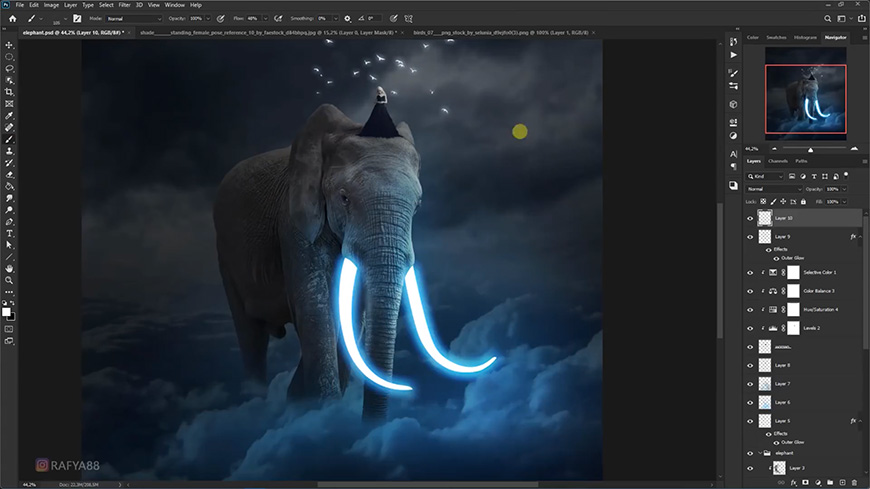
Task: Select the Clone Stamp tool
Action: (x=9, y=151)
